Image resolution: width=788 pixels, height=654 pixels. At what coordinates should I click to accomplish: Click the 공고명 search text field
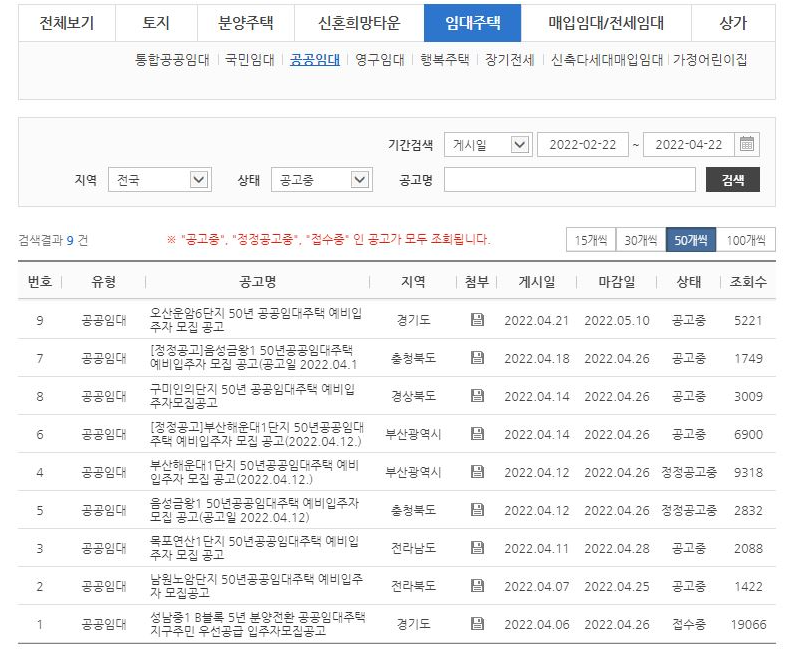(x=569, y=180)
